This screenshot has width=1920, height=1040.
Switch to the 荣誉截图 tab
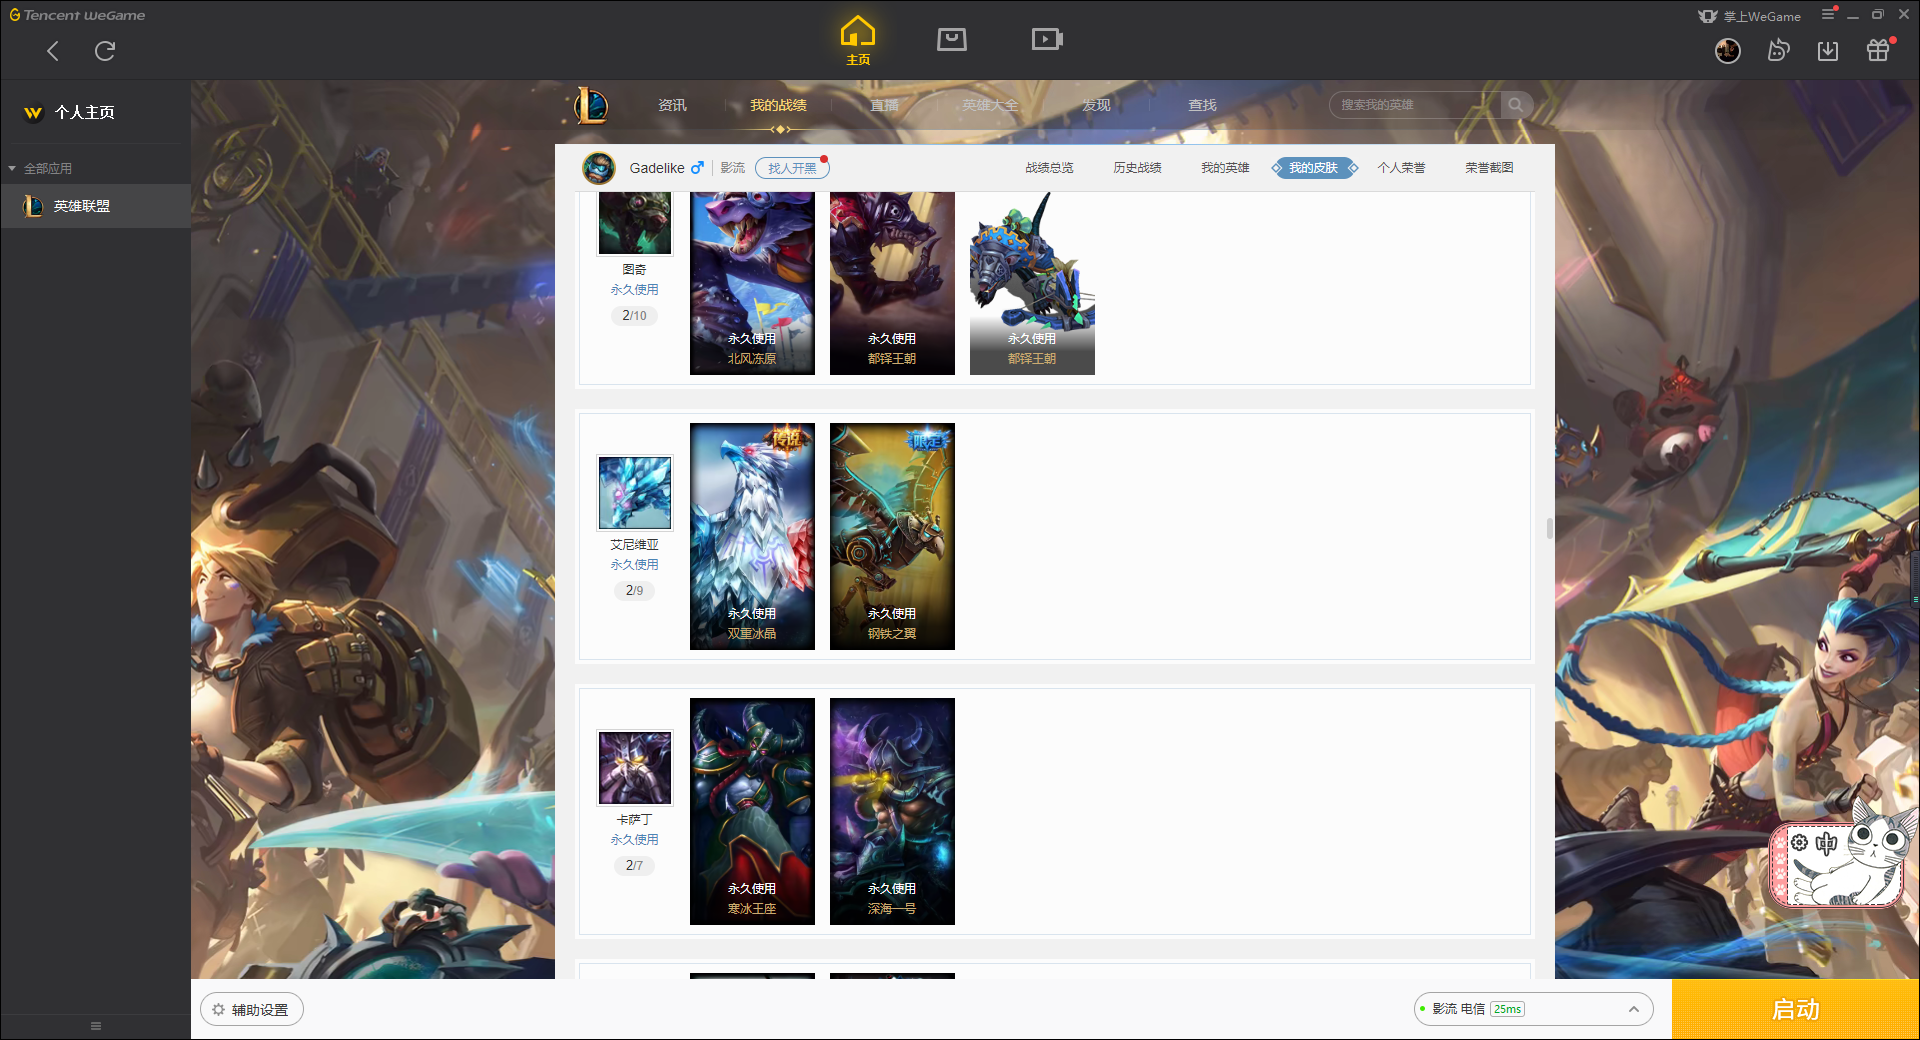tap(1489, 168)
